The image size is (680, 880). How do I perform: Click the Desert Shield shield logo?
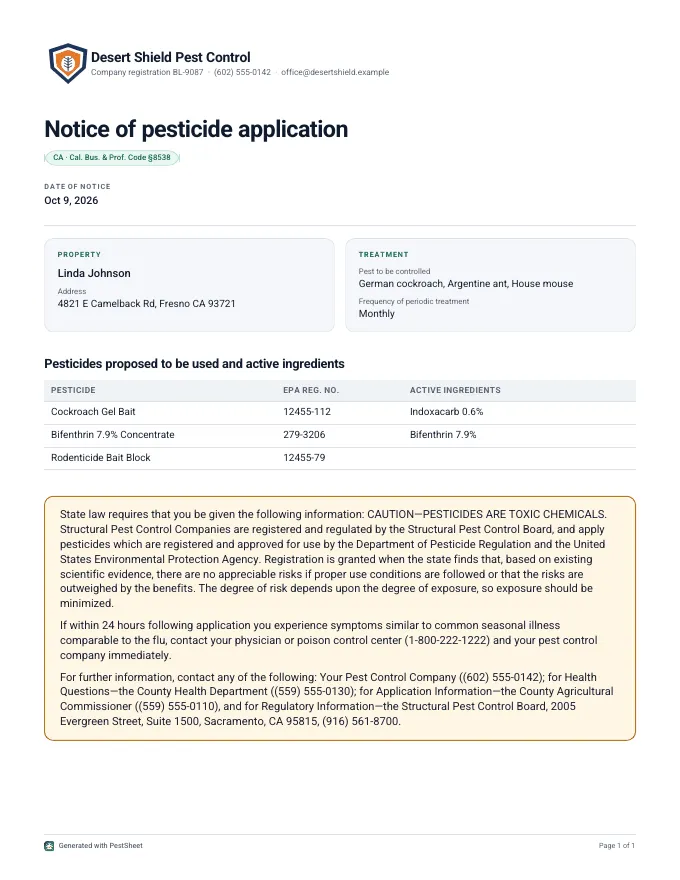click(x=67, y=63)
